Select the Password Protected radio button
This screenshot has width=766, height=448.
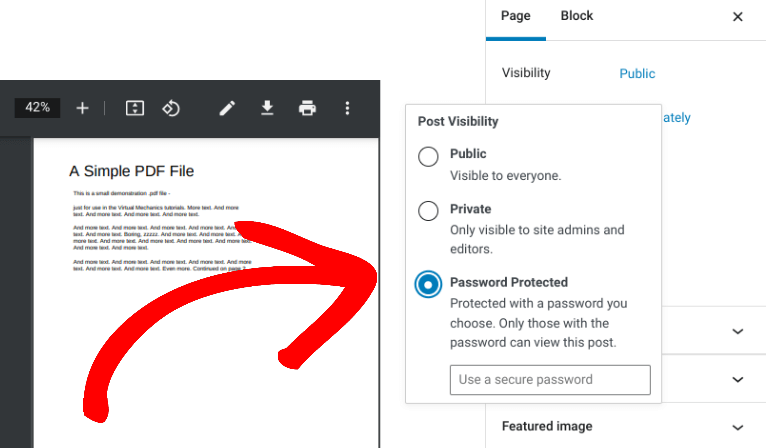tap(428, 284)
